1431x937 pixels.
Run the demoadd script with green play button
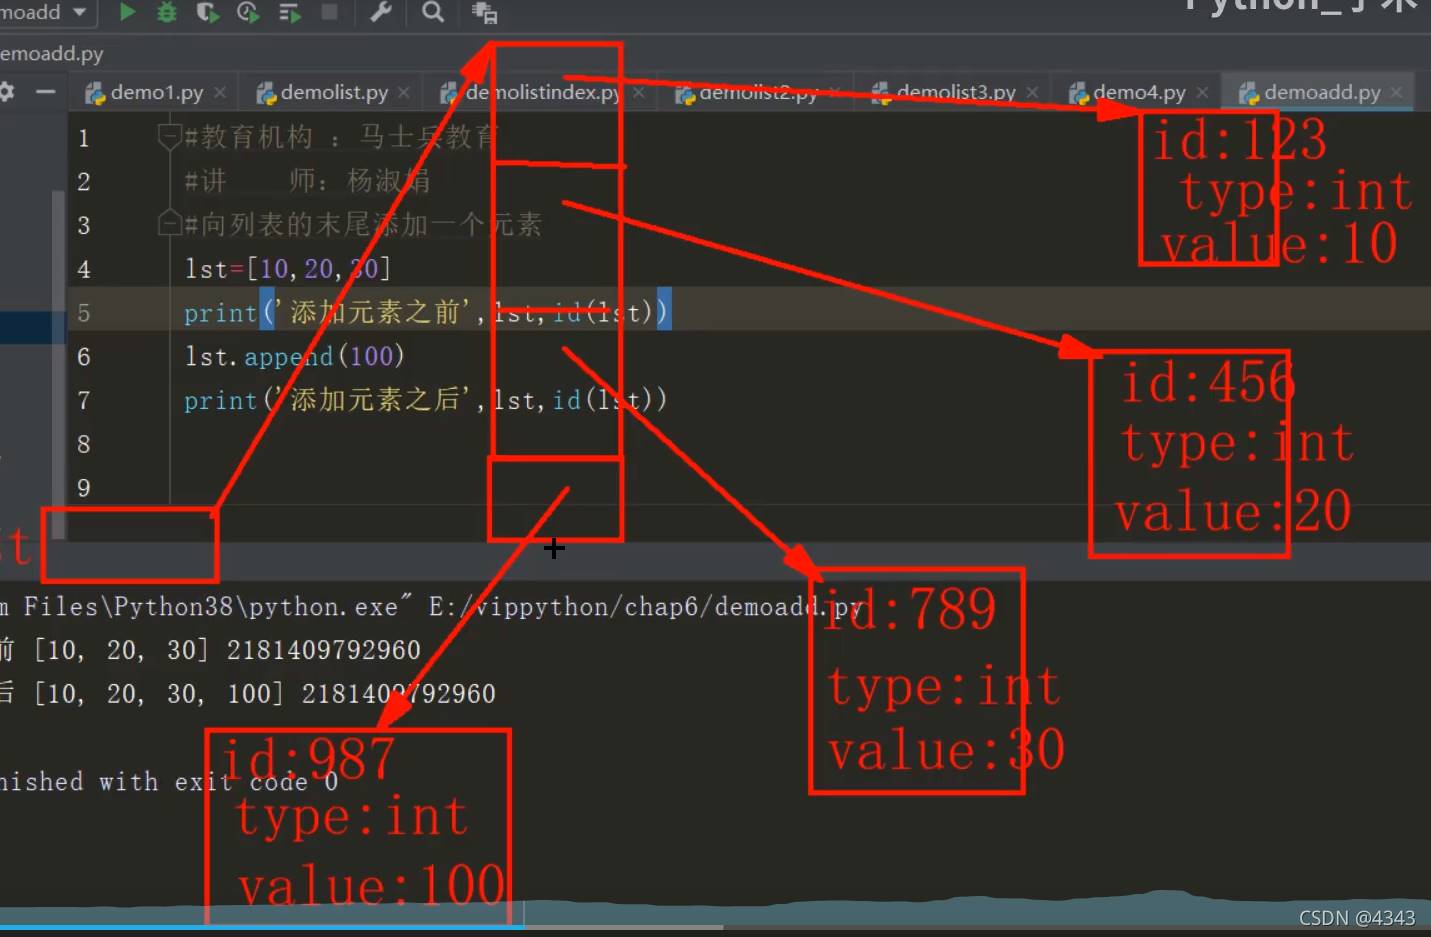[x=127, y=12]
